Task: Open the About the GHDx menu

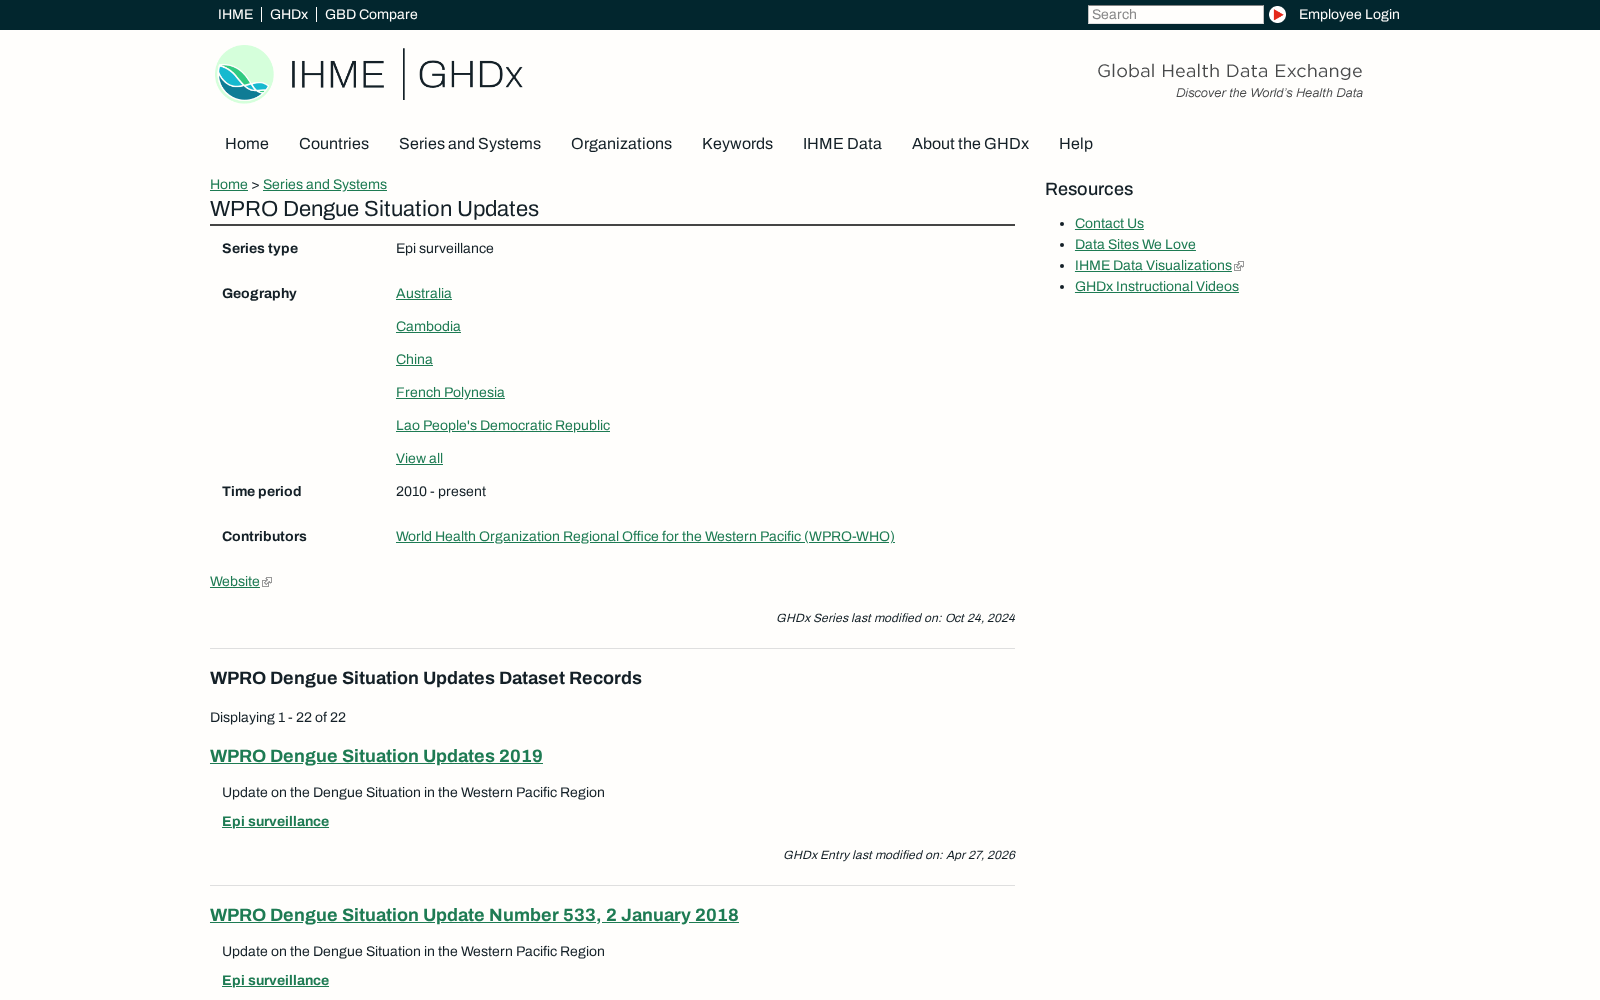Action: coord(970,144)
